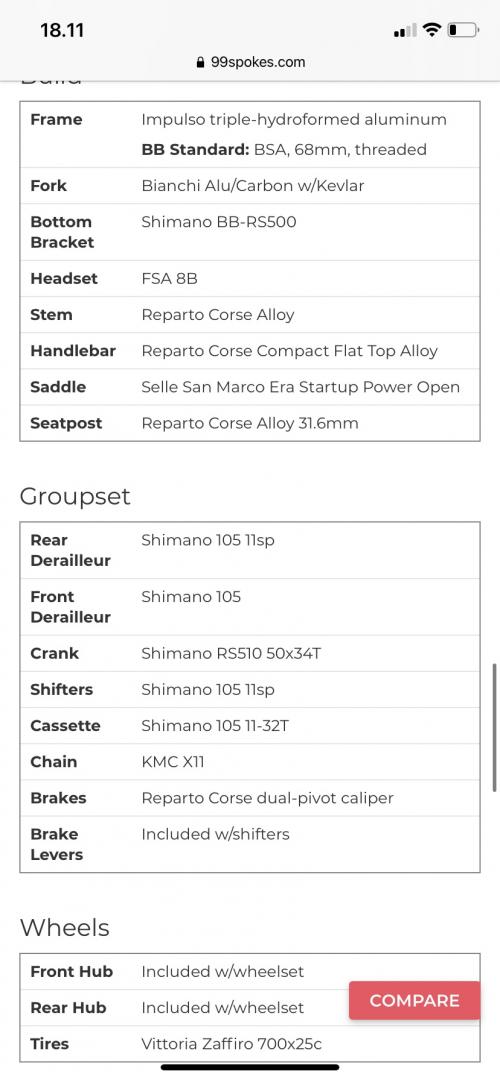Screen dimensions: 500x1080
Task: Tap the Shimano BB-RS500 bottom bracket value
Action: pos(219,222)
